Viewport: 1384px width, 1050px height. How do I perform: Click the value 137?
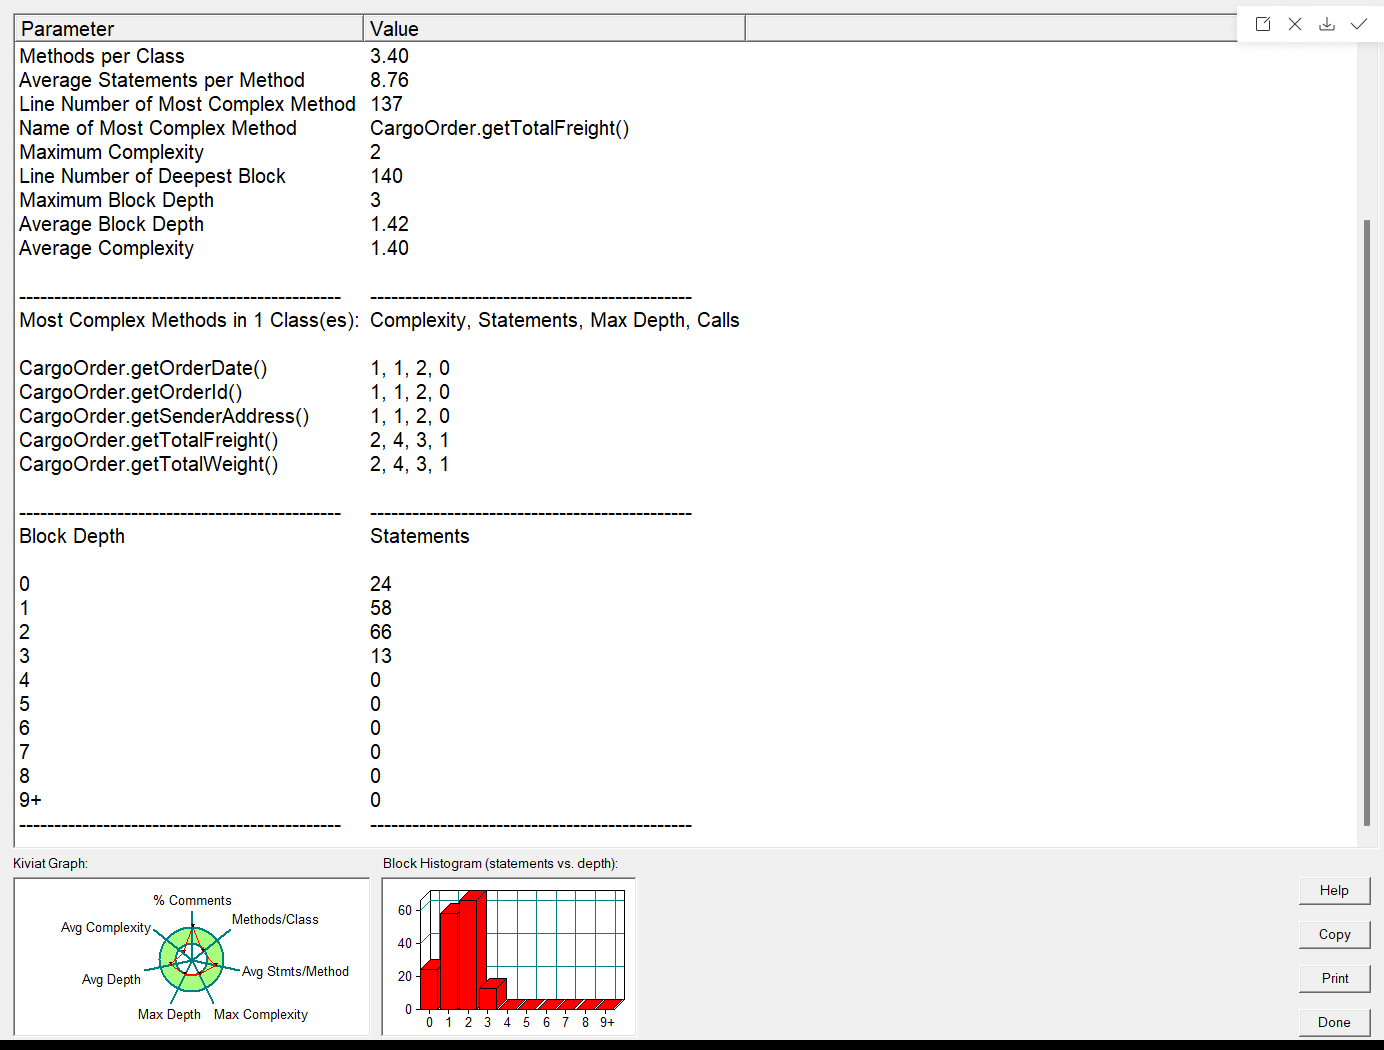(387, 104)
